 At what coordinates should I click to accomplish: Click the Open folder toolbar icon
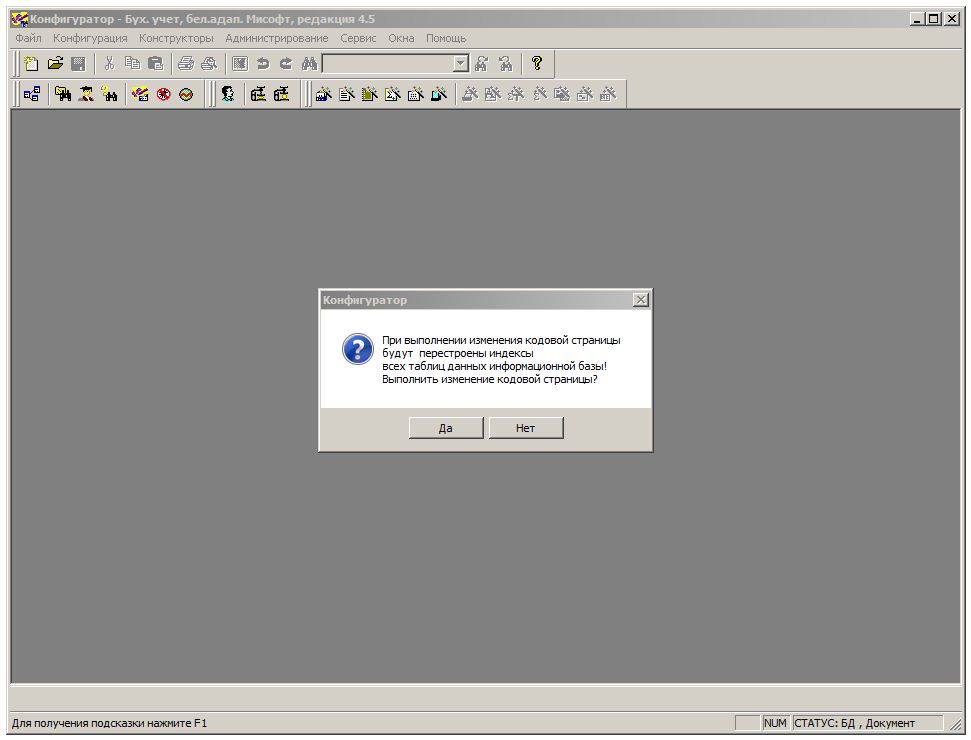55,64
